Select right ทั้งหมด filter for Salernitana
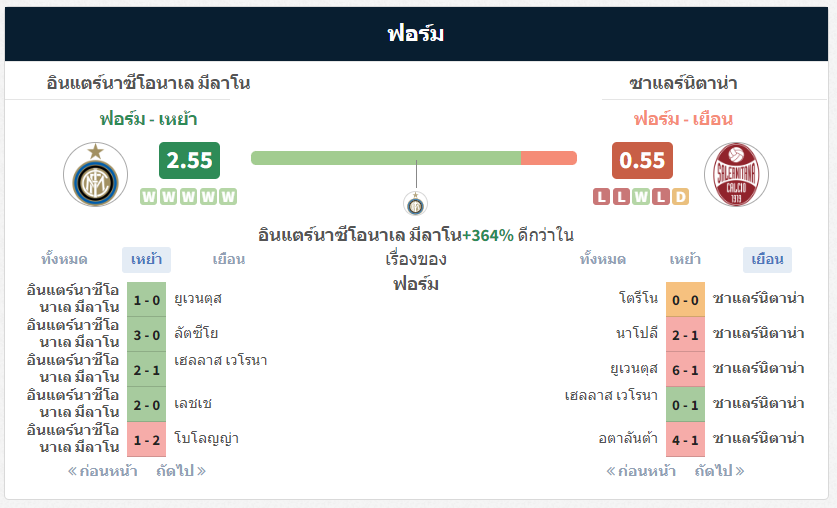This screenshot has width=837, height=508. pyautogui.click(x=602, y=260)
